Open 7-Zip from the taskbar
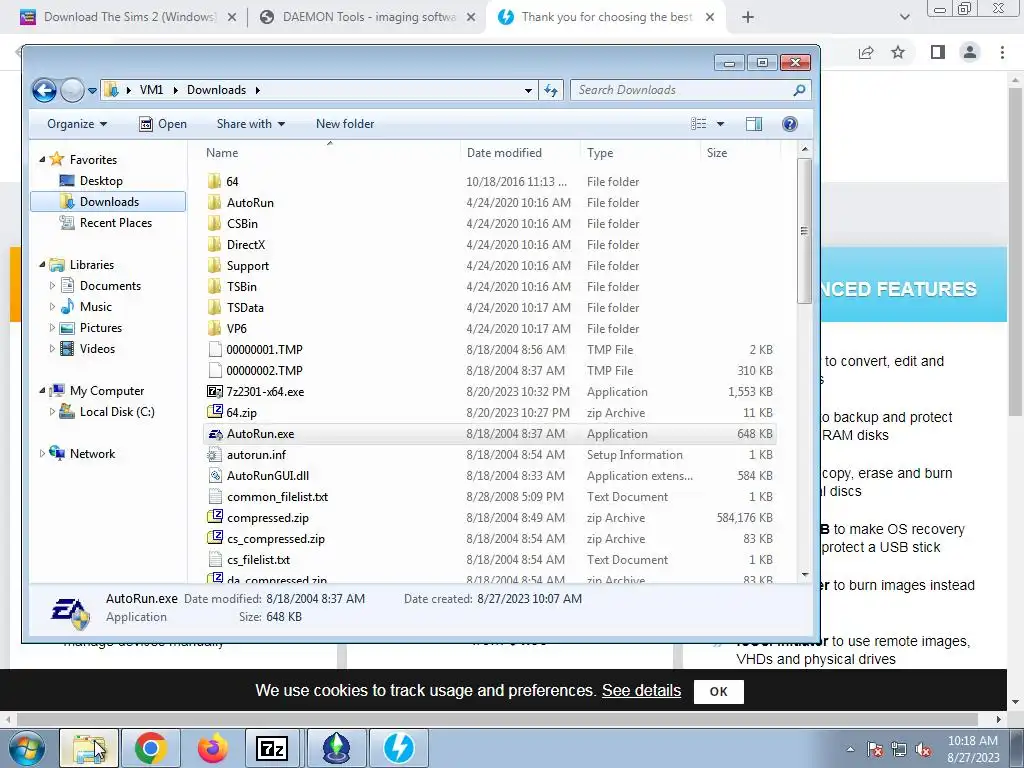 (273, 748)
